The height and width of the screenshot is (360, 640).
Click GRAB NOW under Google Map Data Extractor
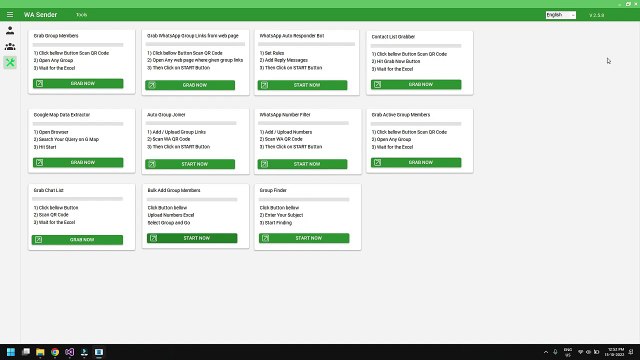[78, 162]
